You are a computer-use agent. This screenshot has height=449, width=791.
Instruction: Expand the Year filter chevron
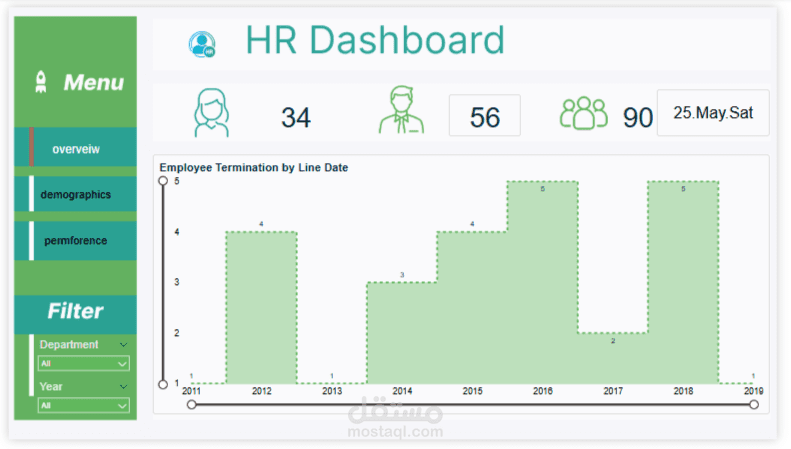click(123, 387)
